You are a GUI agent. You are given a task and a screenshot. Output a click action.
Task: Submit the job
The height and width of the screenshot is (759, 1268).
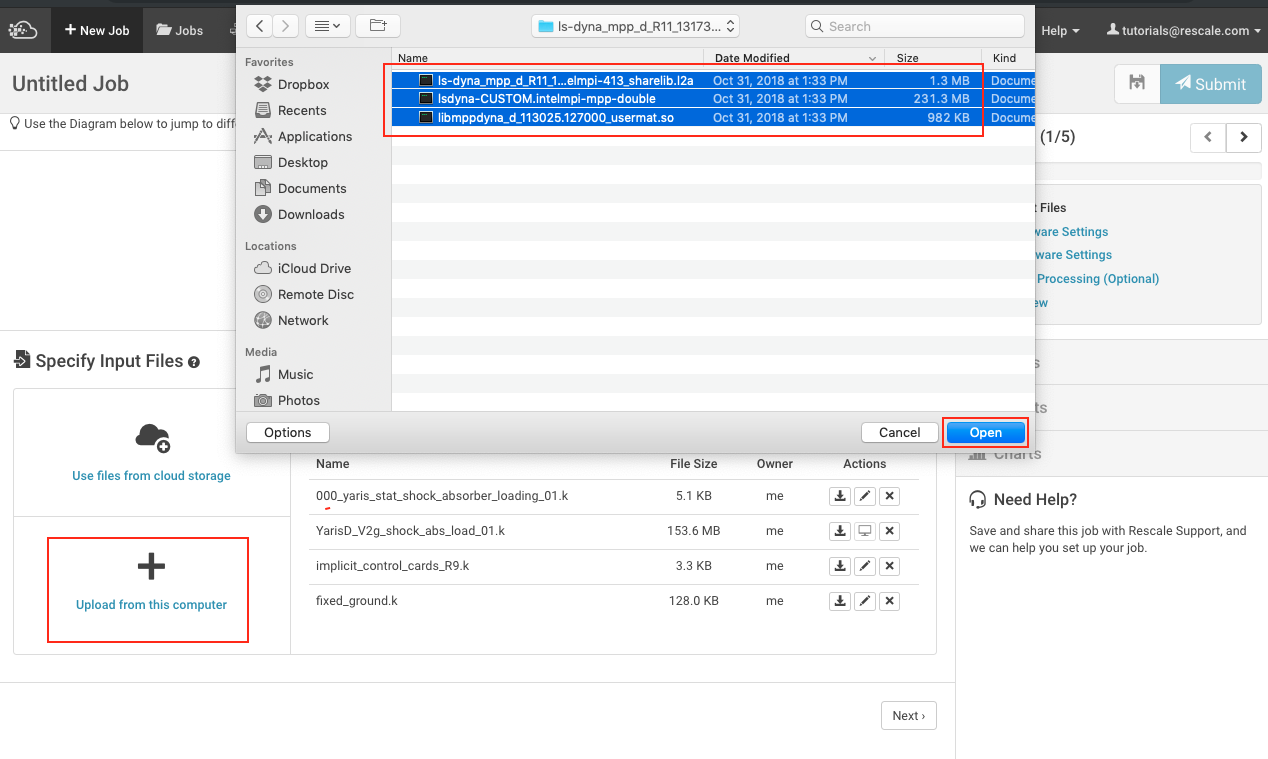pyautogui.click(x=1210, y=84)
